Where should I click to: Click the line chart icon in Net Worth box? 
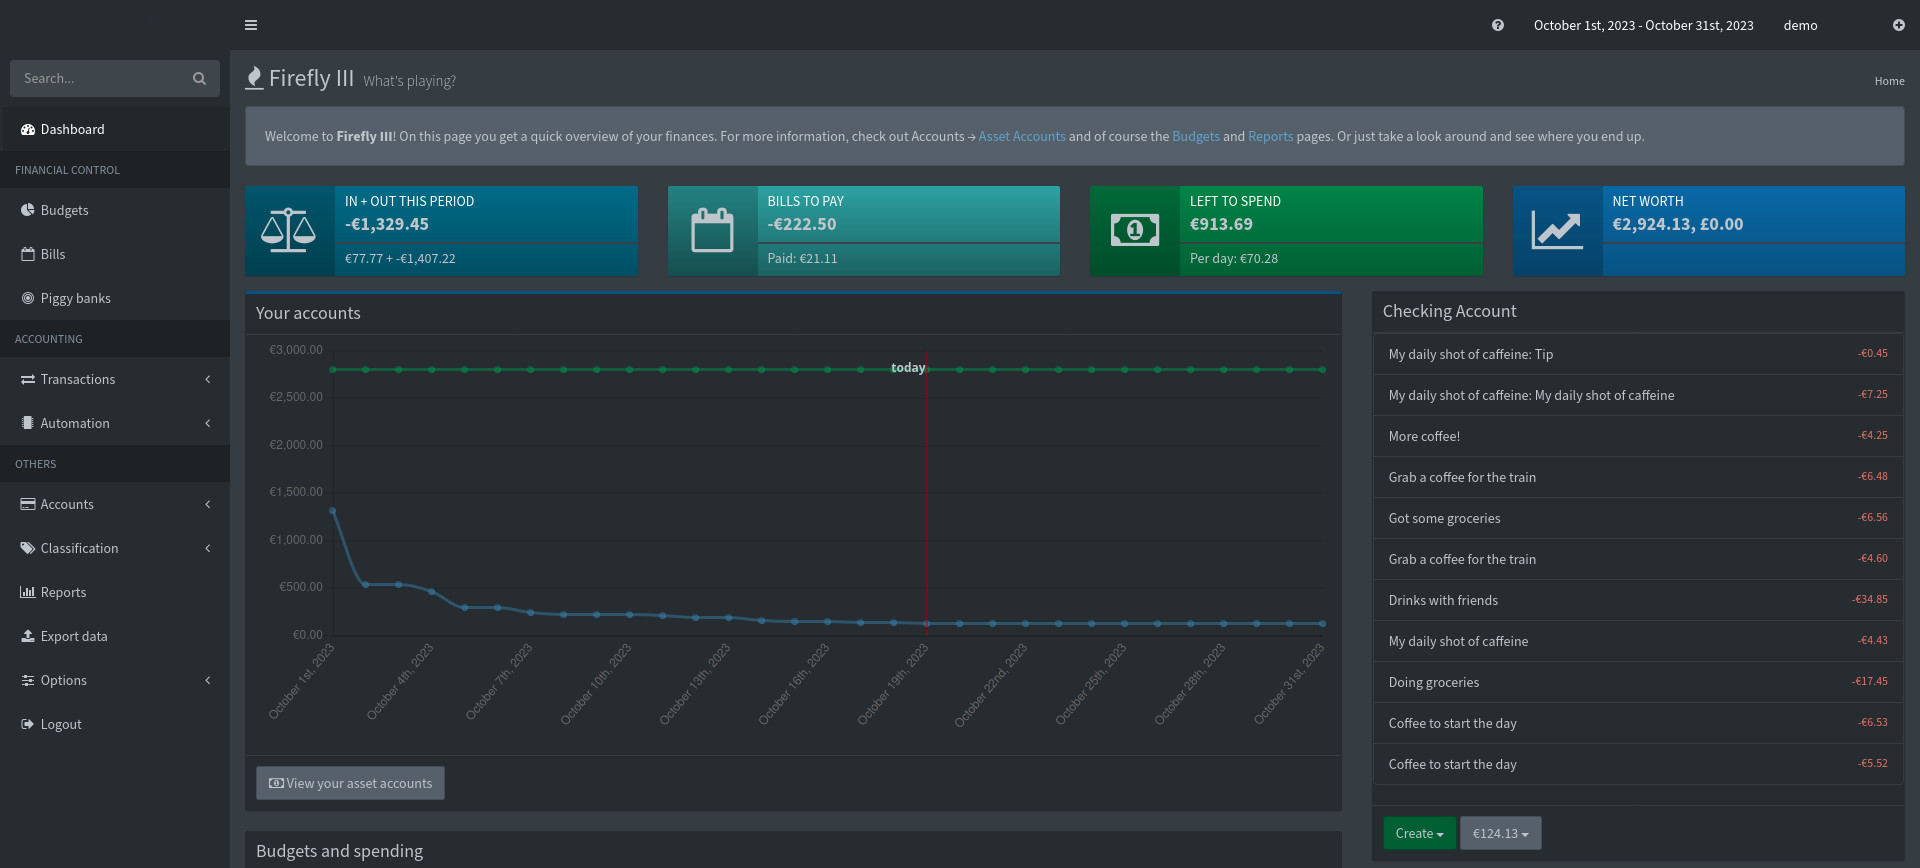pyautogui.click(x=1557, y=231)
